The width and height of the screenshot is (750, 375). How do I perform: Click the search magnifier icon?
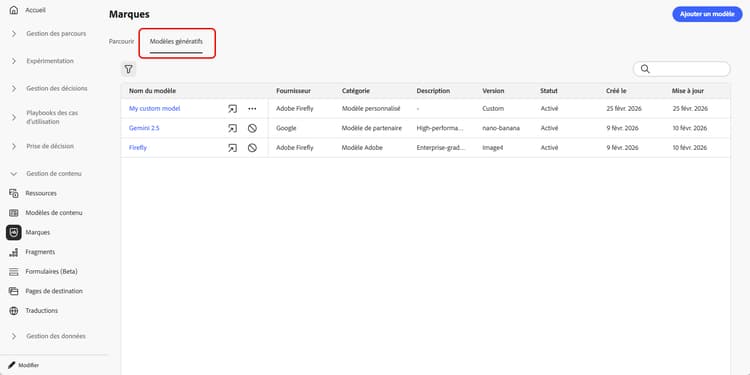[645, 69]
